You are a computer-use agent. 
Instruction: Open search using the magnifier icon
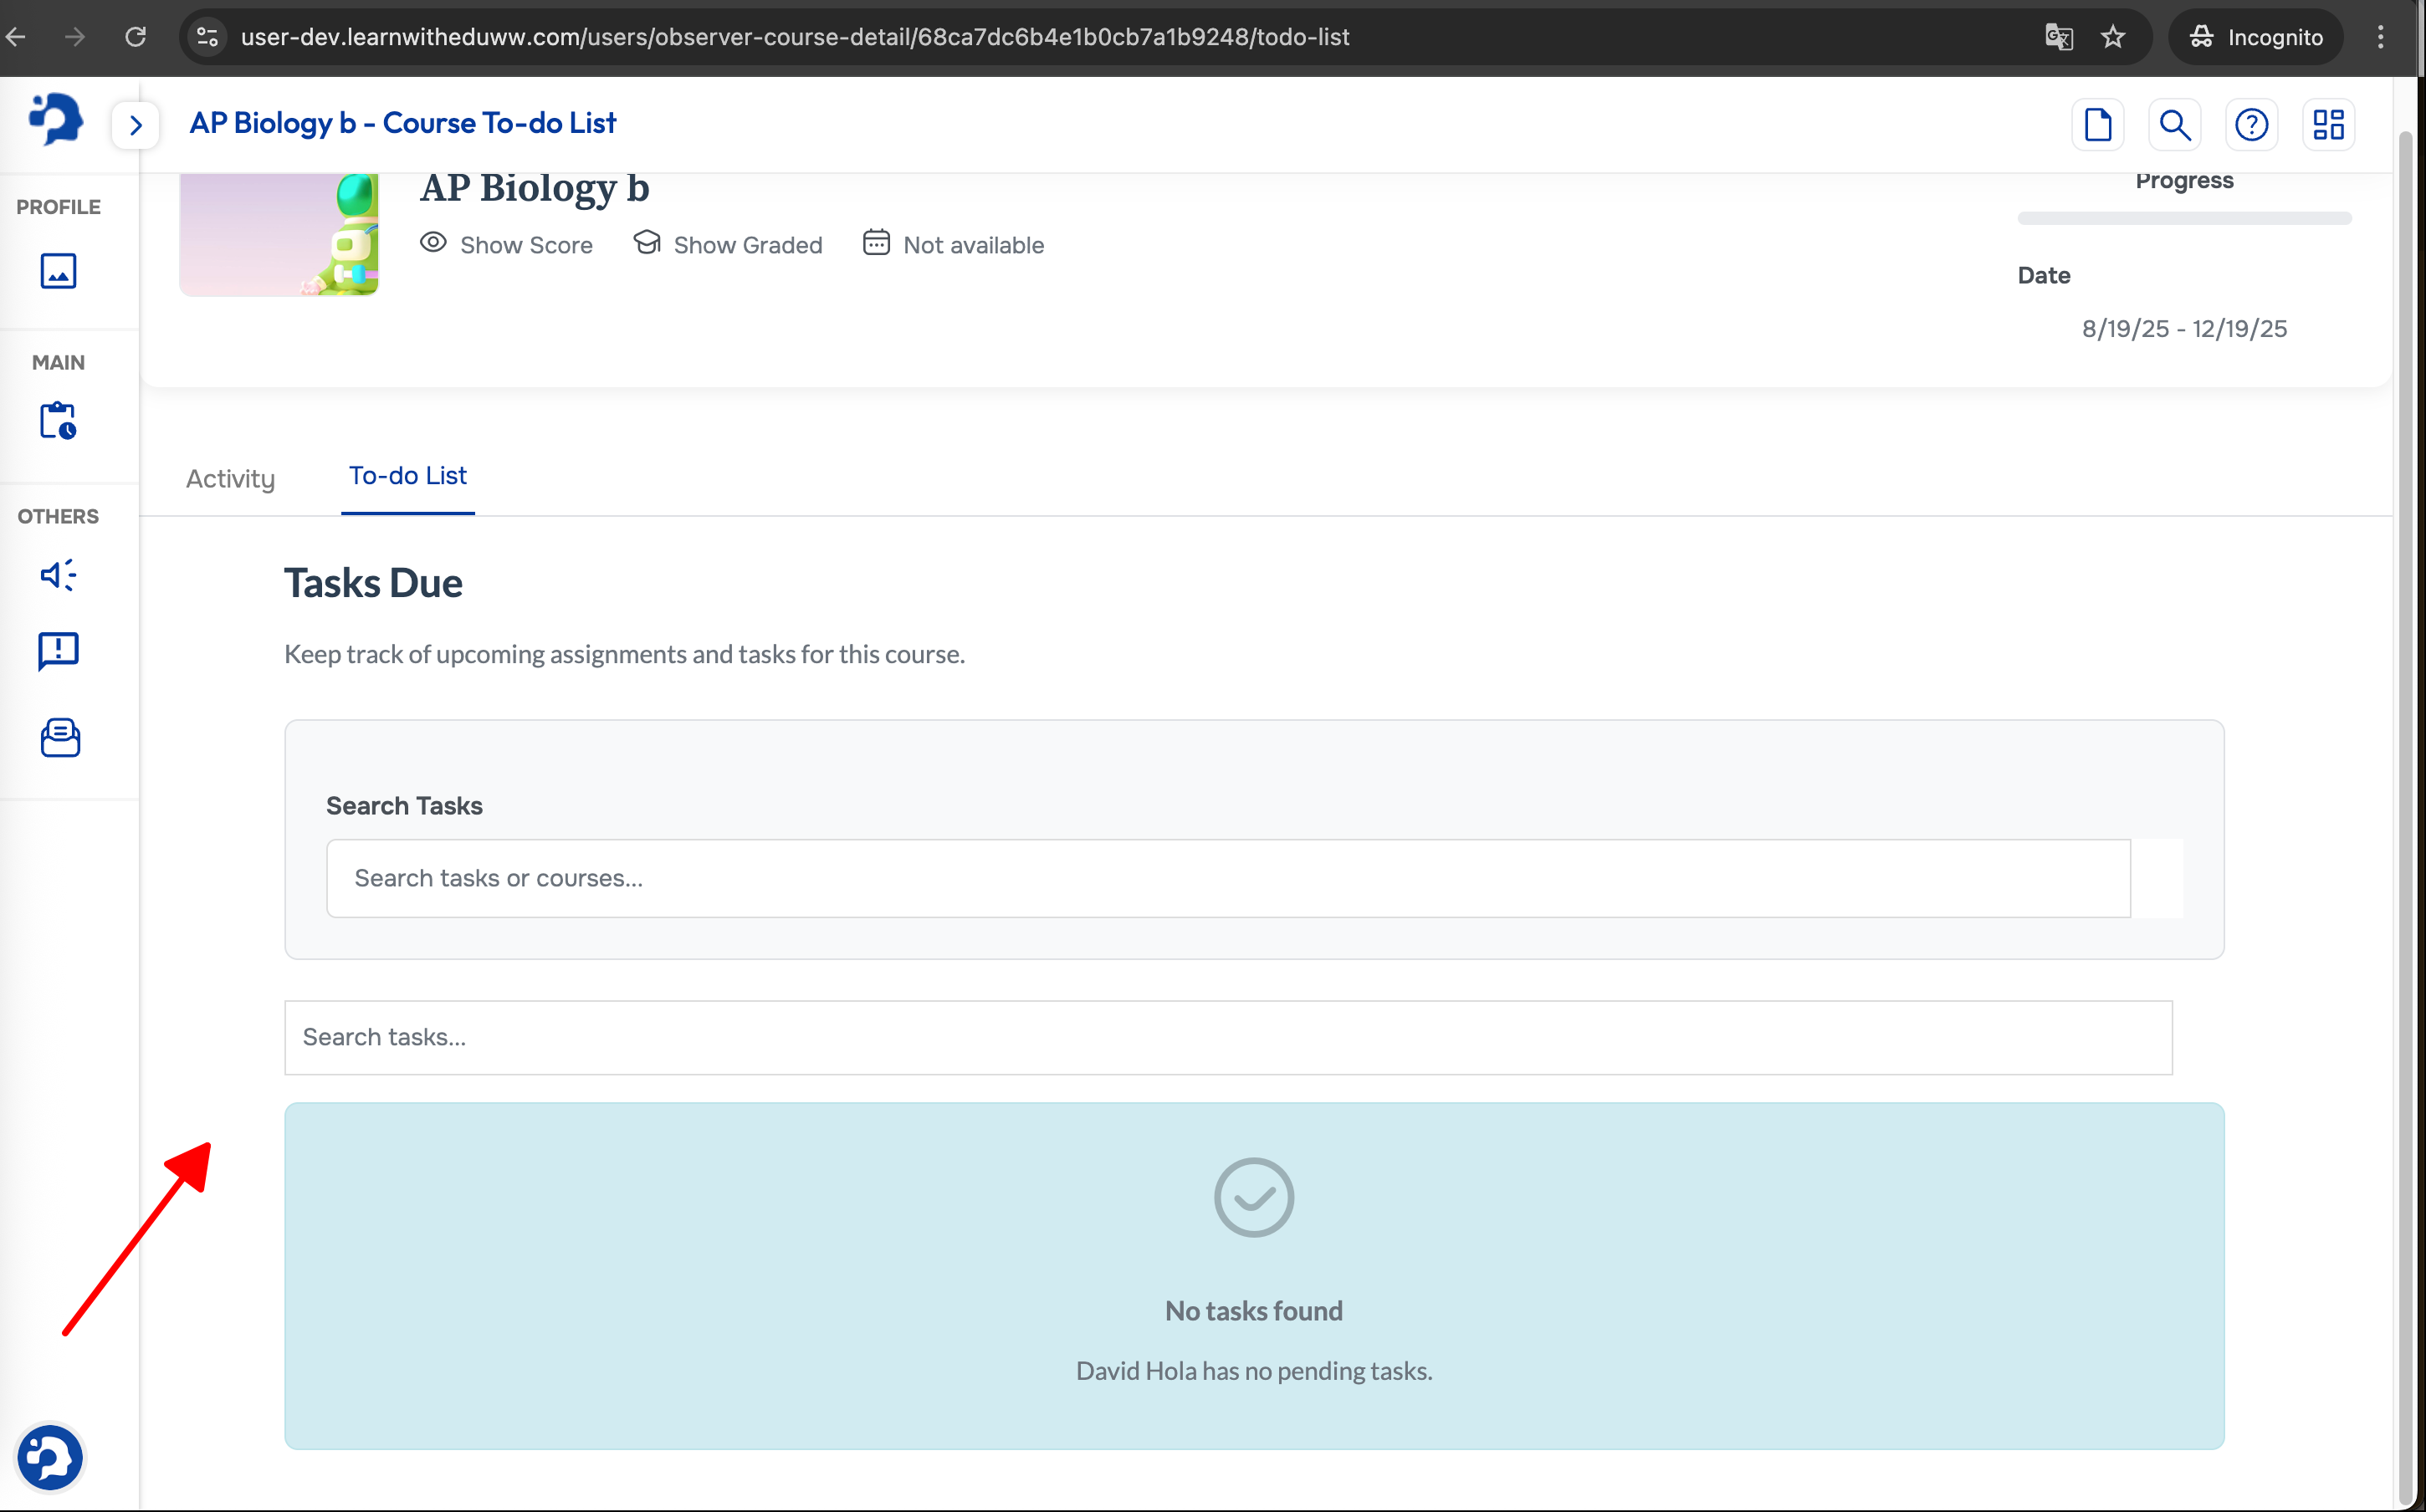[2174, 125]
